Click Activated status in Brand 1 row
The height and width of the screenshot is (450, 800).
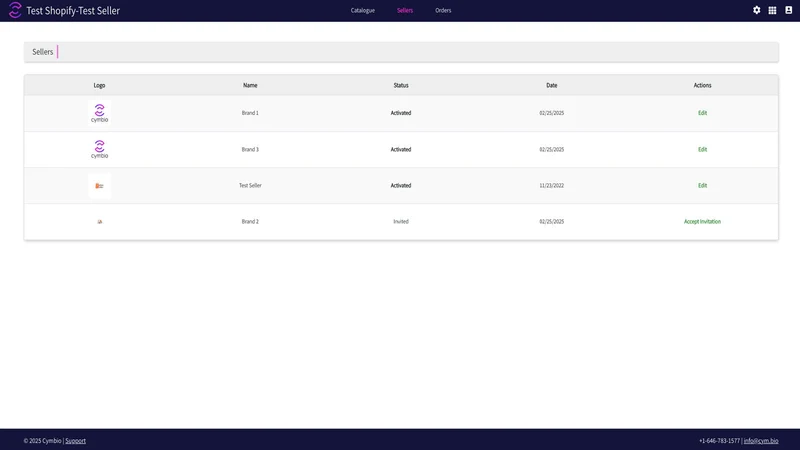click(x=401, y=113)
